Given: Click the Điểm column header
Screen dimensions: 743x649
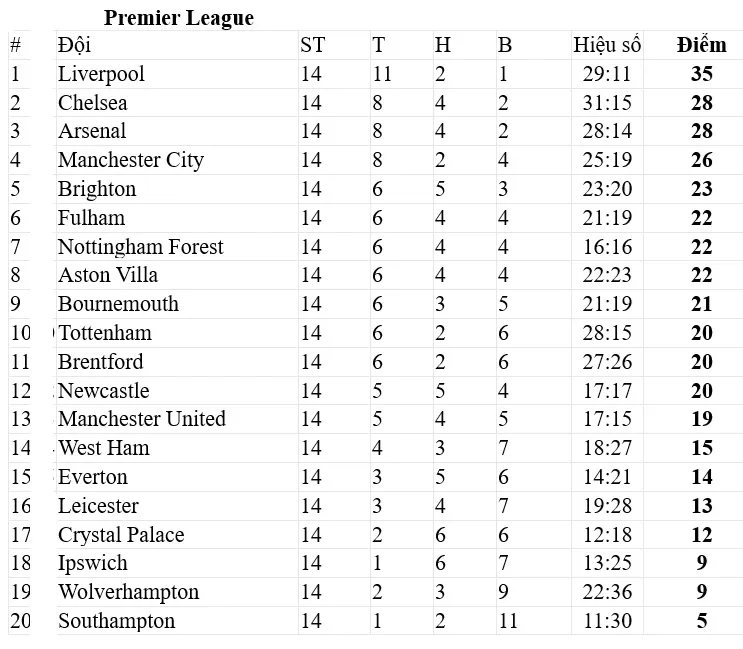Looking at the screenshot, I should (701, 45).
